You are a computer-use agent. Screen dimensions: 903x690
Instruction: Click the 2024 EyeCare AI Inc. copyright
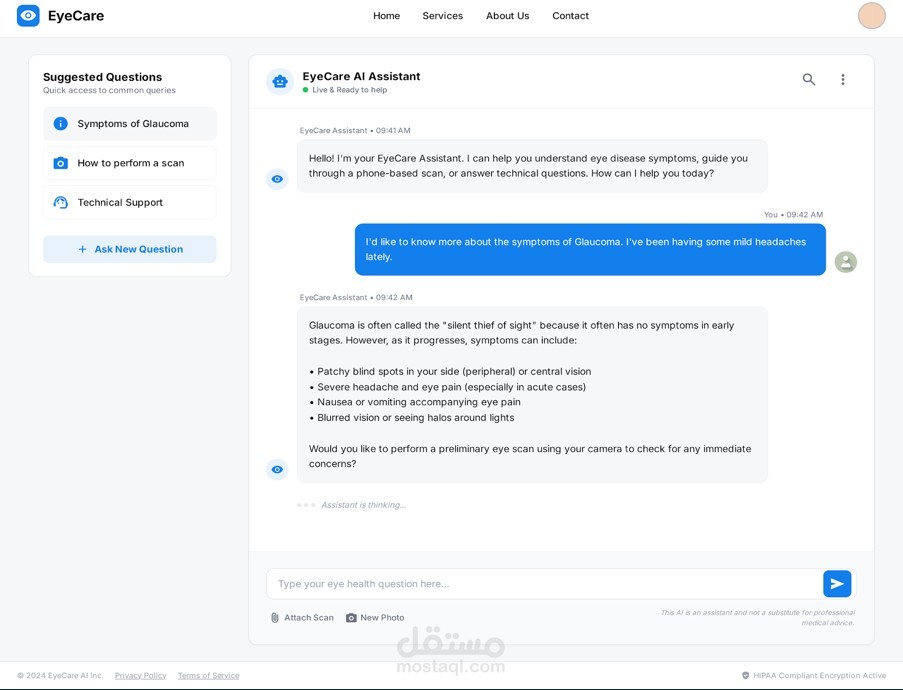60,675
